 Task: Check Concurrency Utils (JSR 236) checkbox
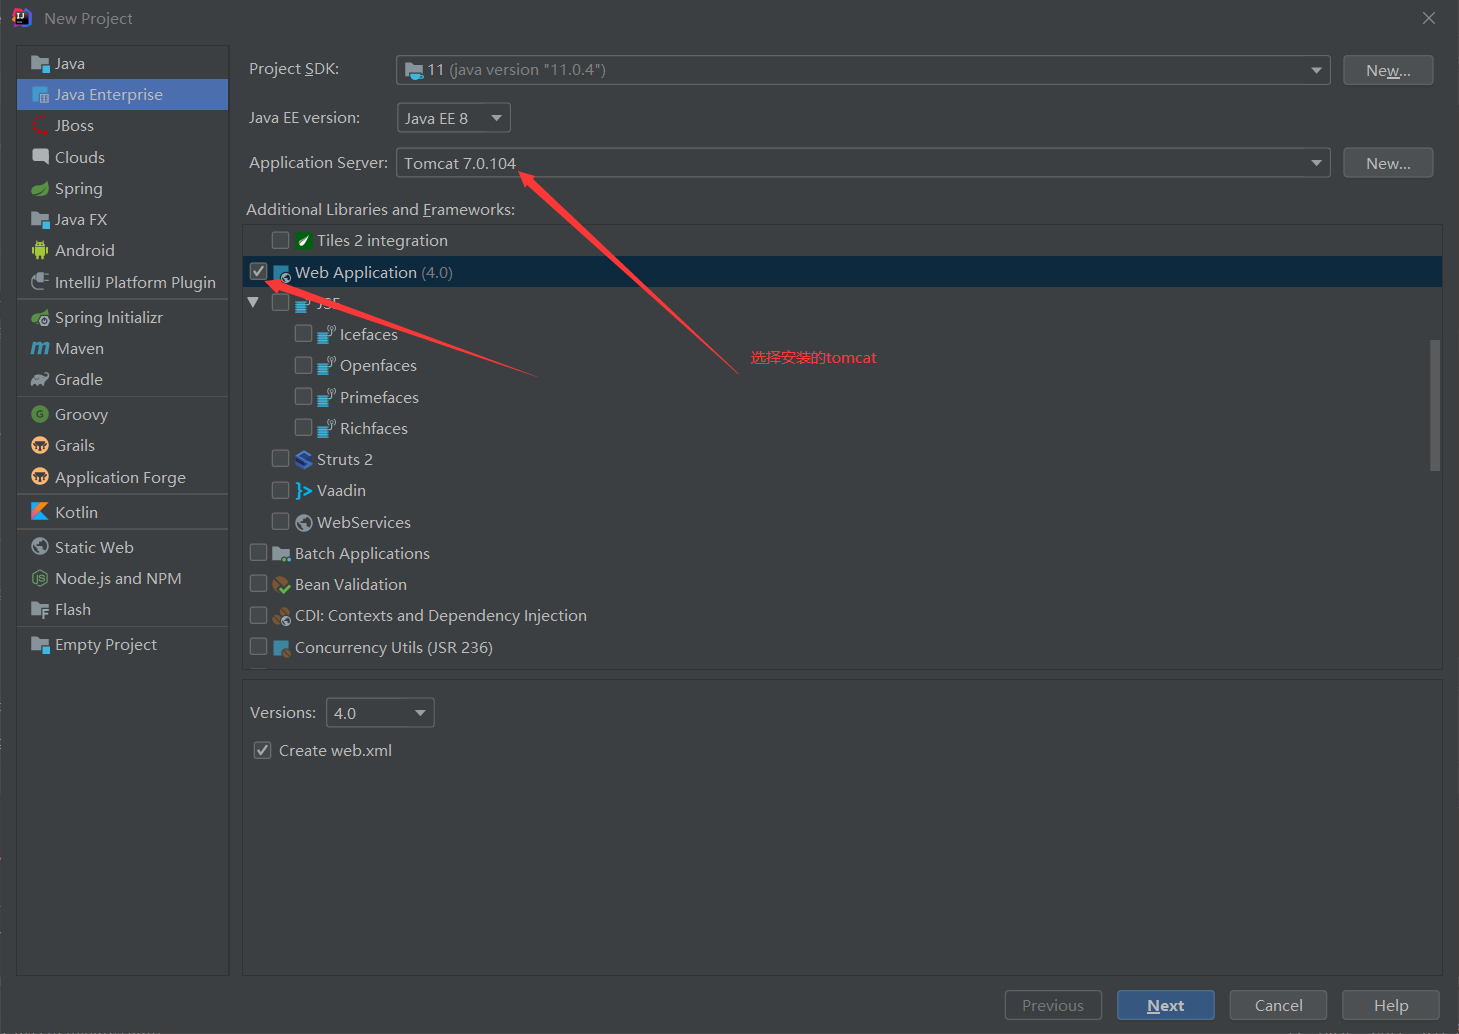(x=258, y=646)
